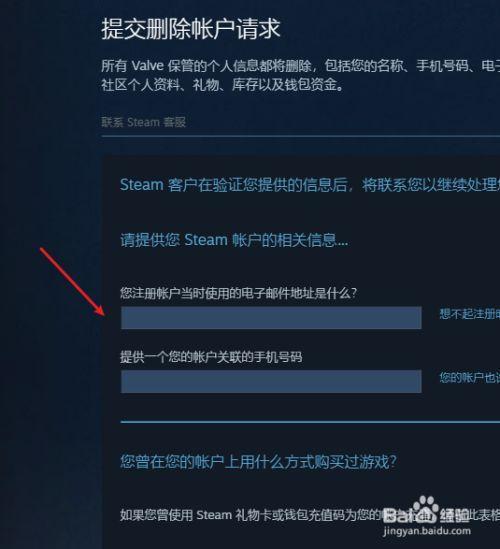This screenshot has height=549, width=500.
Task: Click the red arrow annotation
Action: click(x=72, y=281)
